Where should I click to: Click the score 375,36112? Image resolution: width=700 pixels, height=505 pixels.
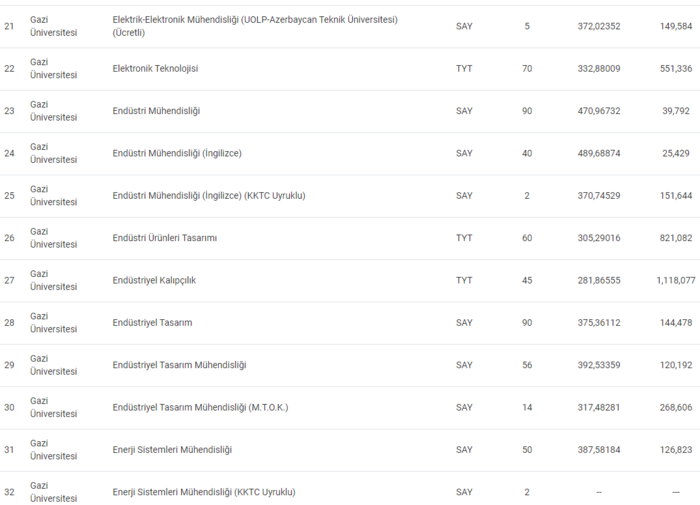click(x=599, y=323)
